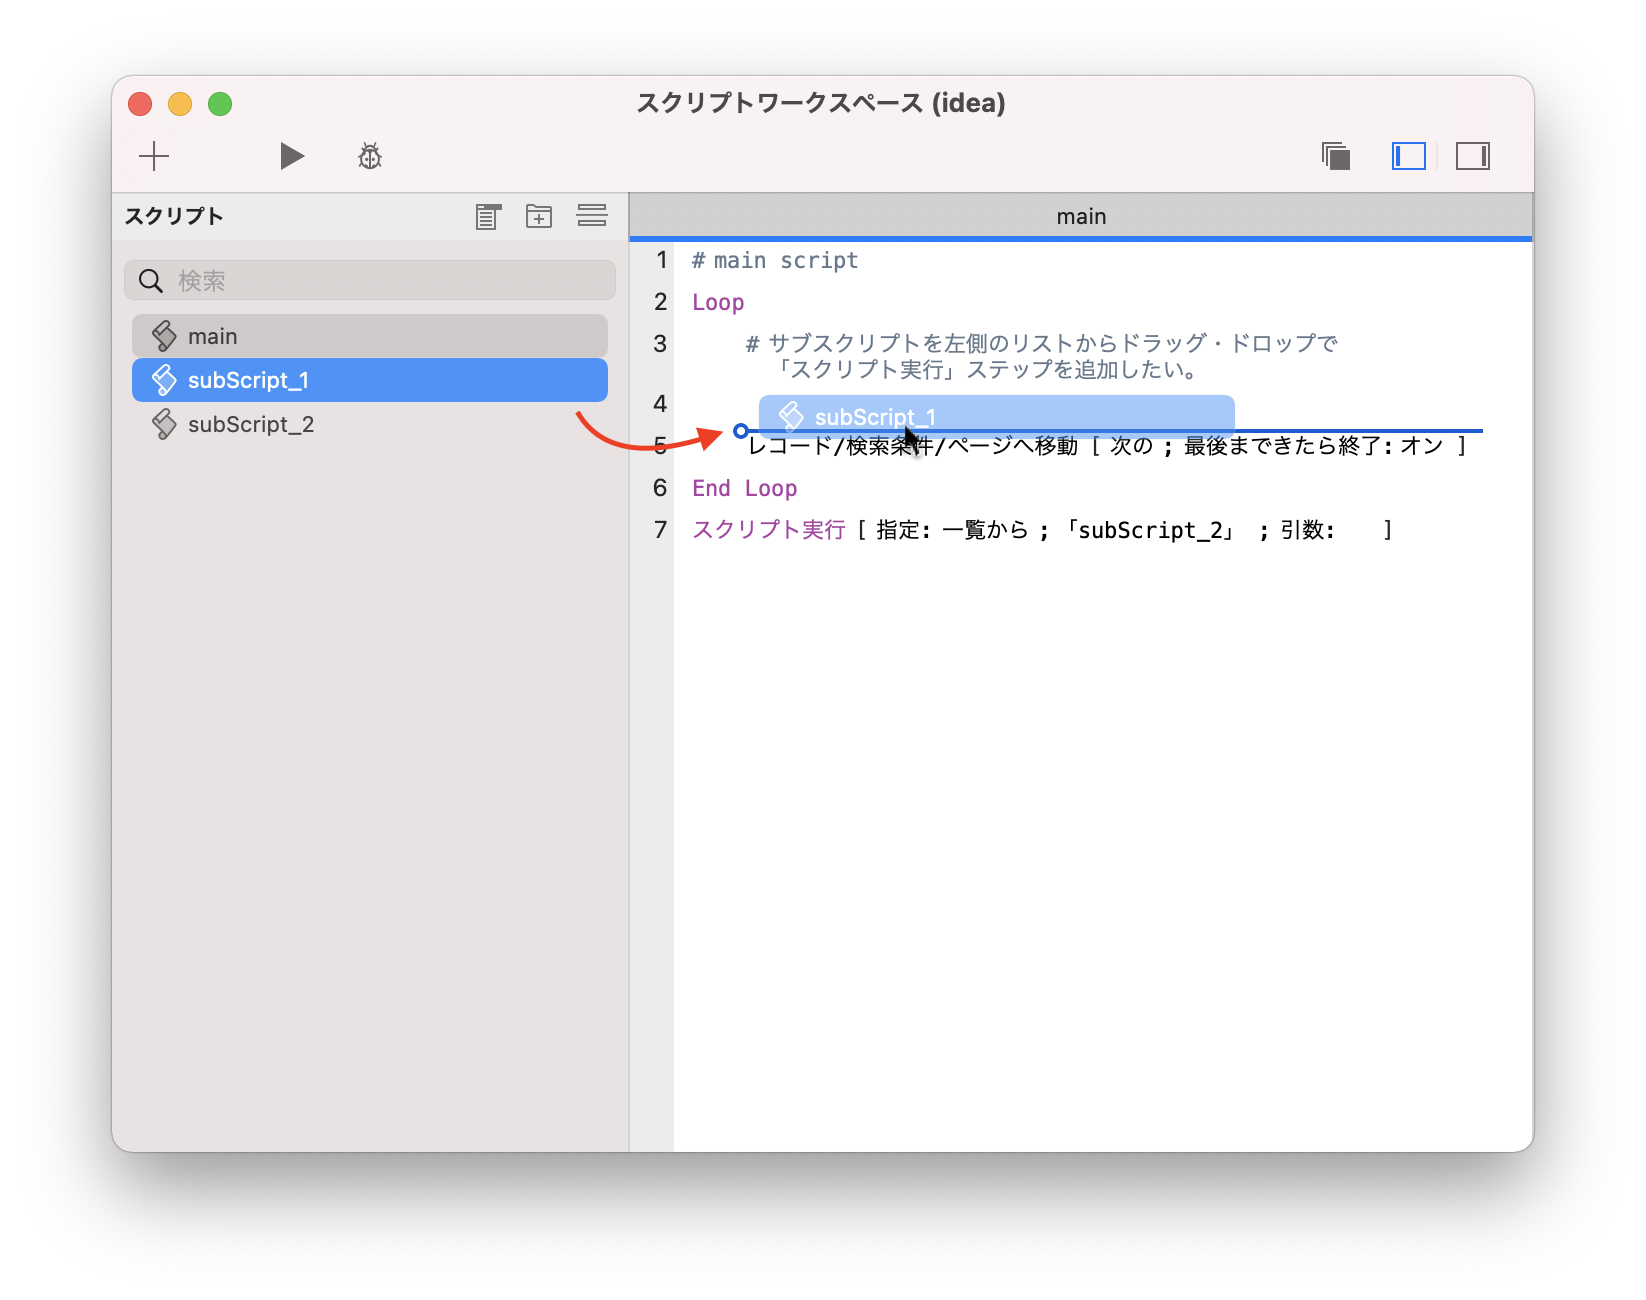Viewport: 1646px width, 1300px height.
Task: Click the plus icon to add new script
Action: (154, 156)
